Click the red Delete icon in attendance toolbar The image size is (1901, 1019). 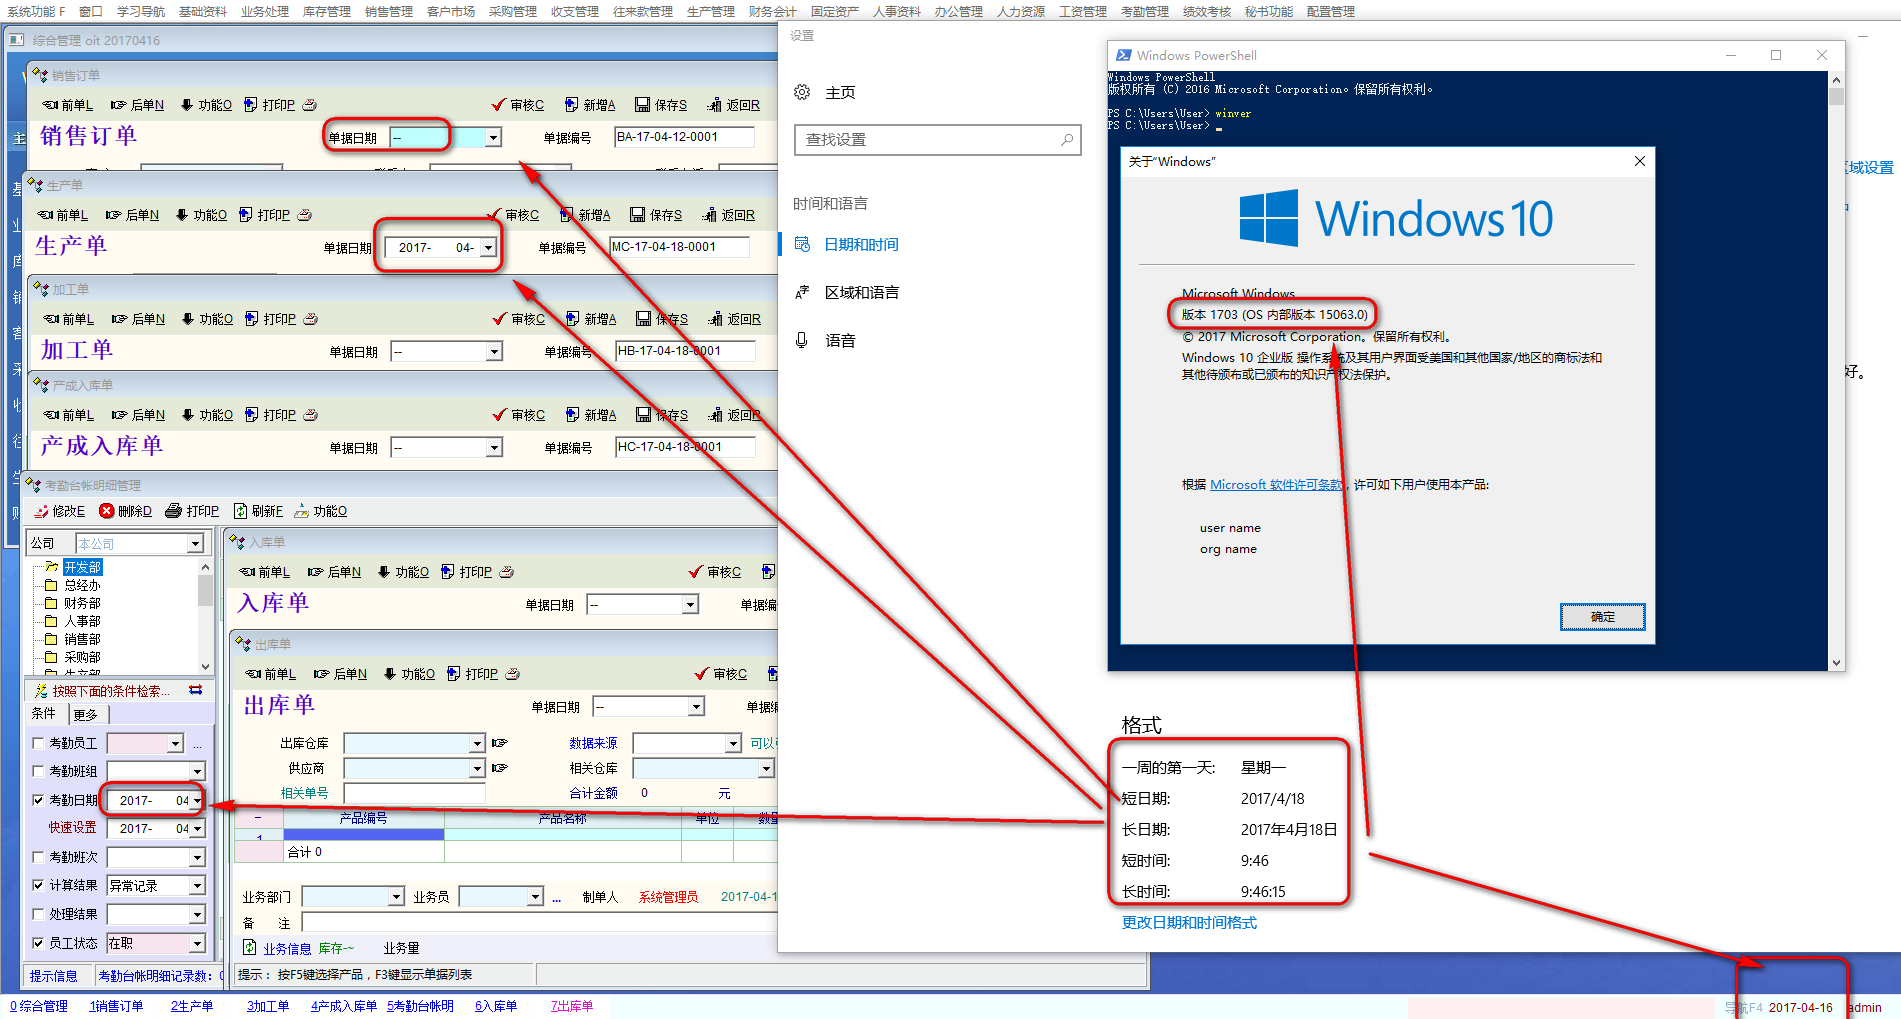tap(106, 511)
